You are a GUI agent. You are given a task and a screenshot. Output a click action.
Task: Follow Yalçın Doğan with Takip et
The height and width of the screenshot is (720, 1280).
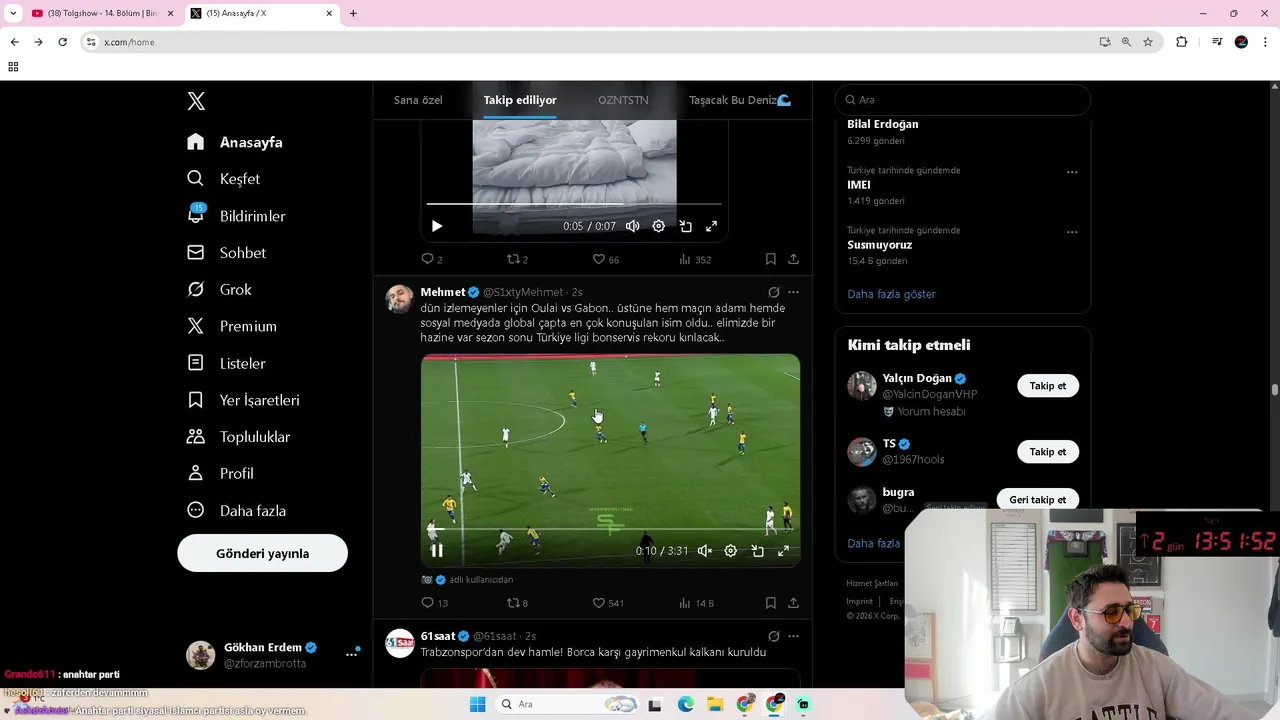click(x=1048, y=386)
